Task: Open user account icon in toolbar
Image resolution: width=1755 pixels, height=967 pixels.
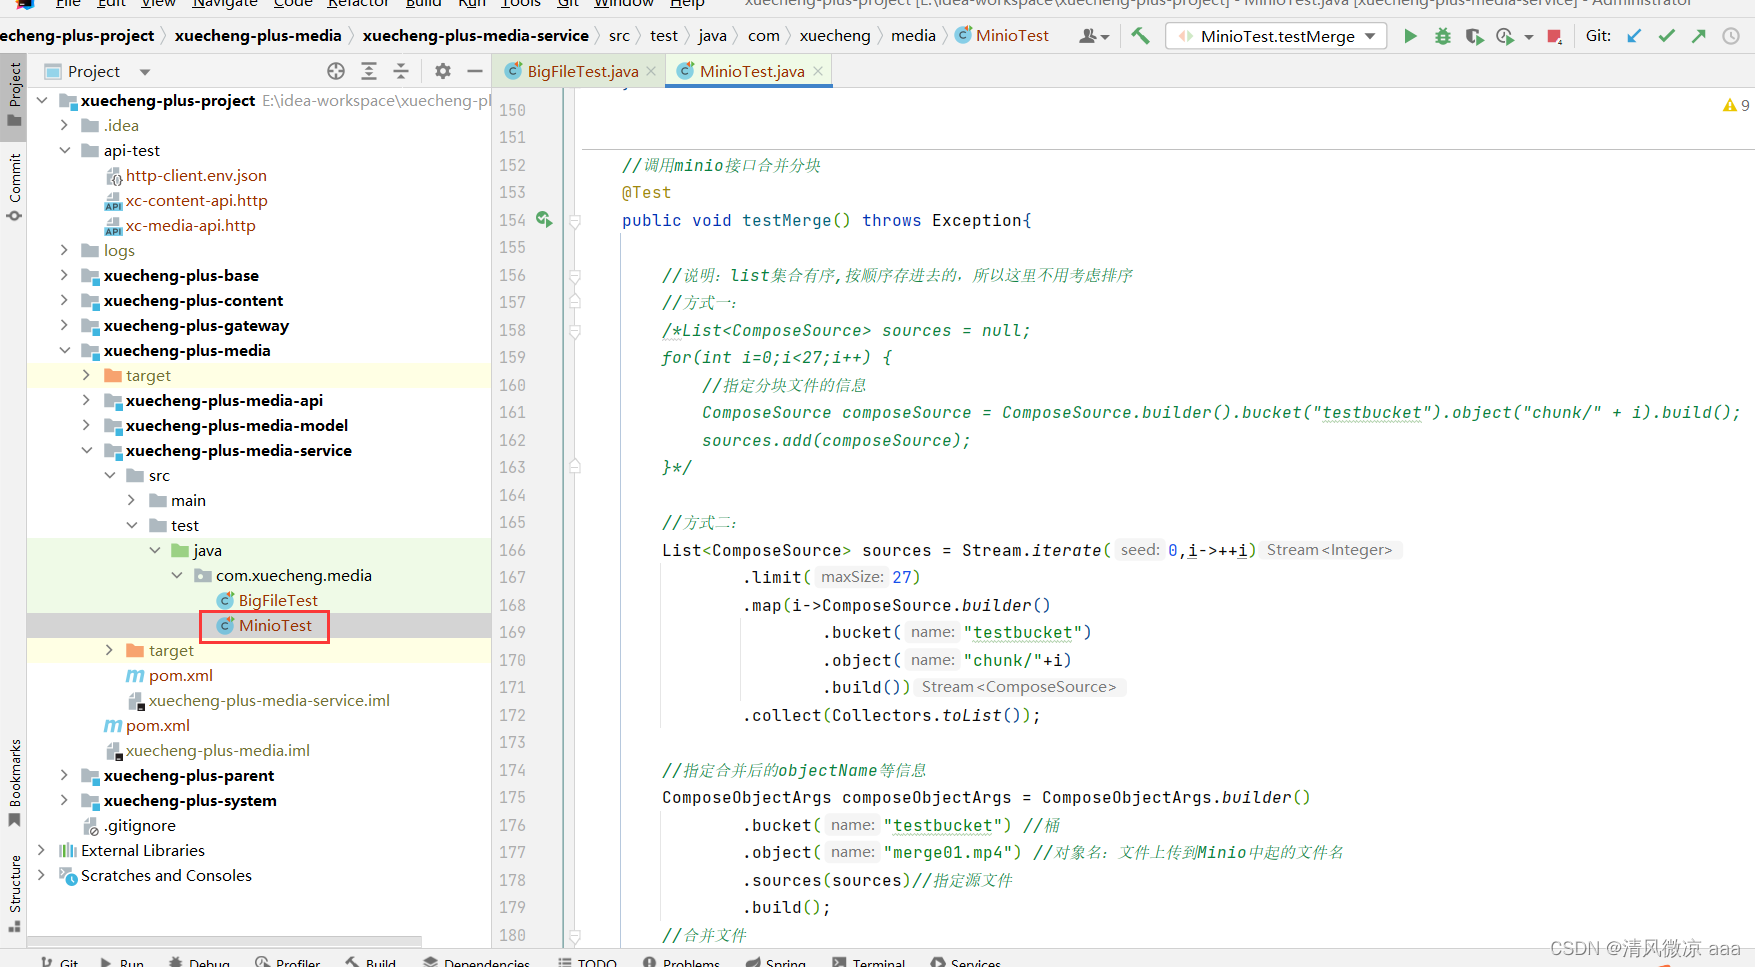Action: click(1094, 36)
